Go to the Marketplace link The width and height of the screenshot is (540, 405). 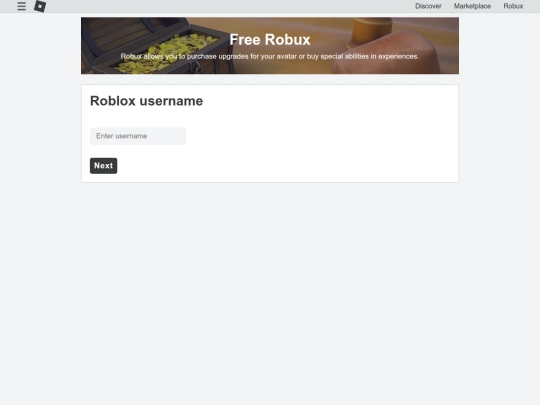click(x=472, y=6)
